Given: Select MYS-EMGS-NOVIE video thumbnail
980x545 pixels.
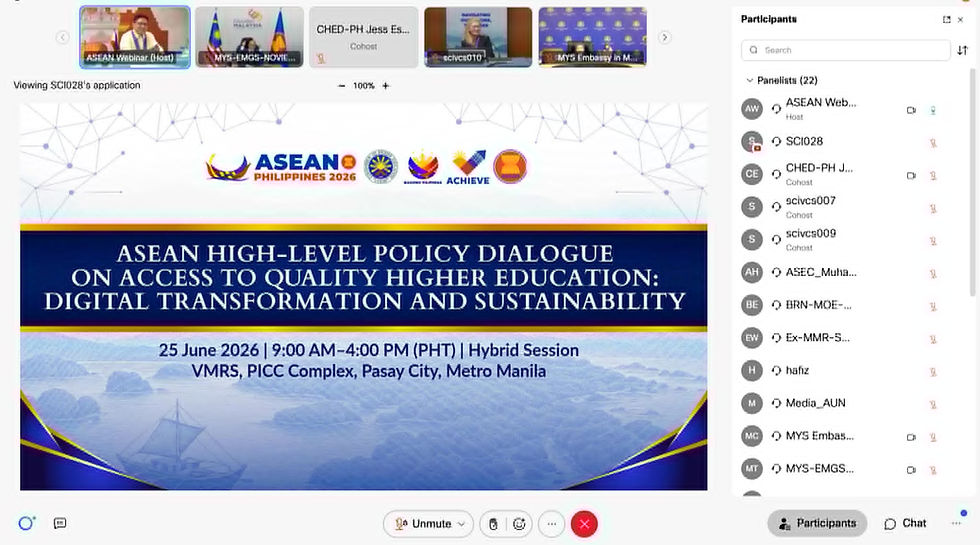Looking at the screenshot, I should coord(249,37).
